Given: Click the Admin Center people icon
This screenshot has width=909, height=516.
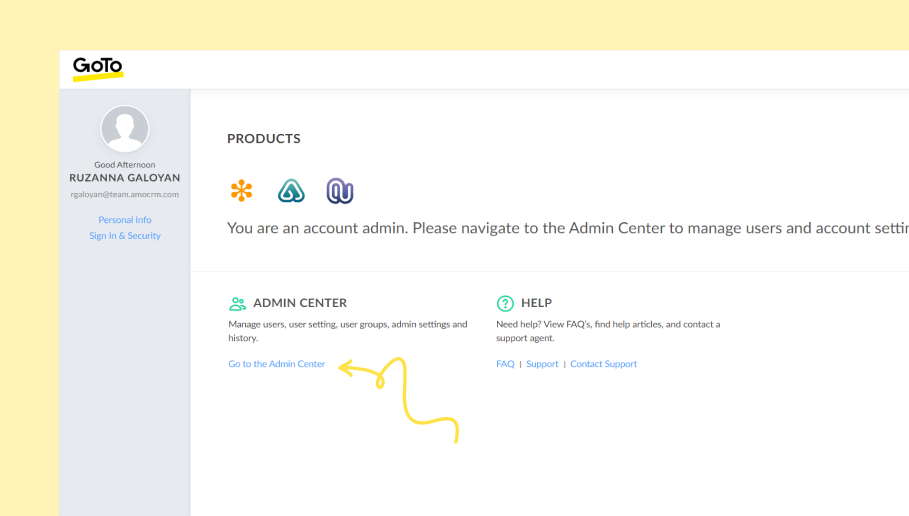Looking at the screenshot, I should [x=237, y=303].
